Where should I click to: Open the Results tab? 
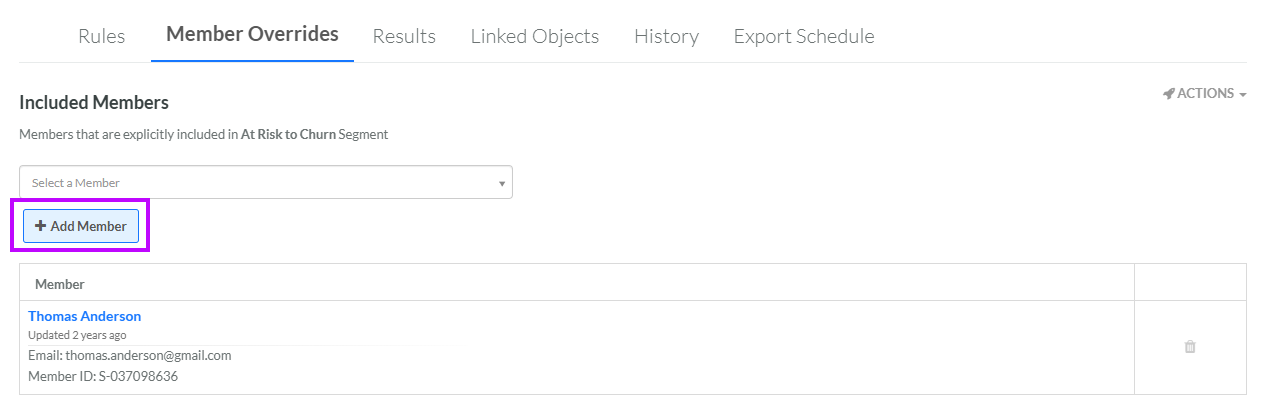pos(404,36)
